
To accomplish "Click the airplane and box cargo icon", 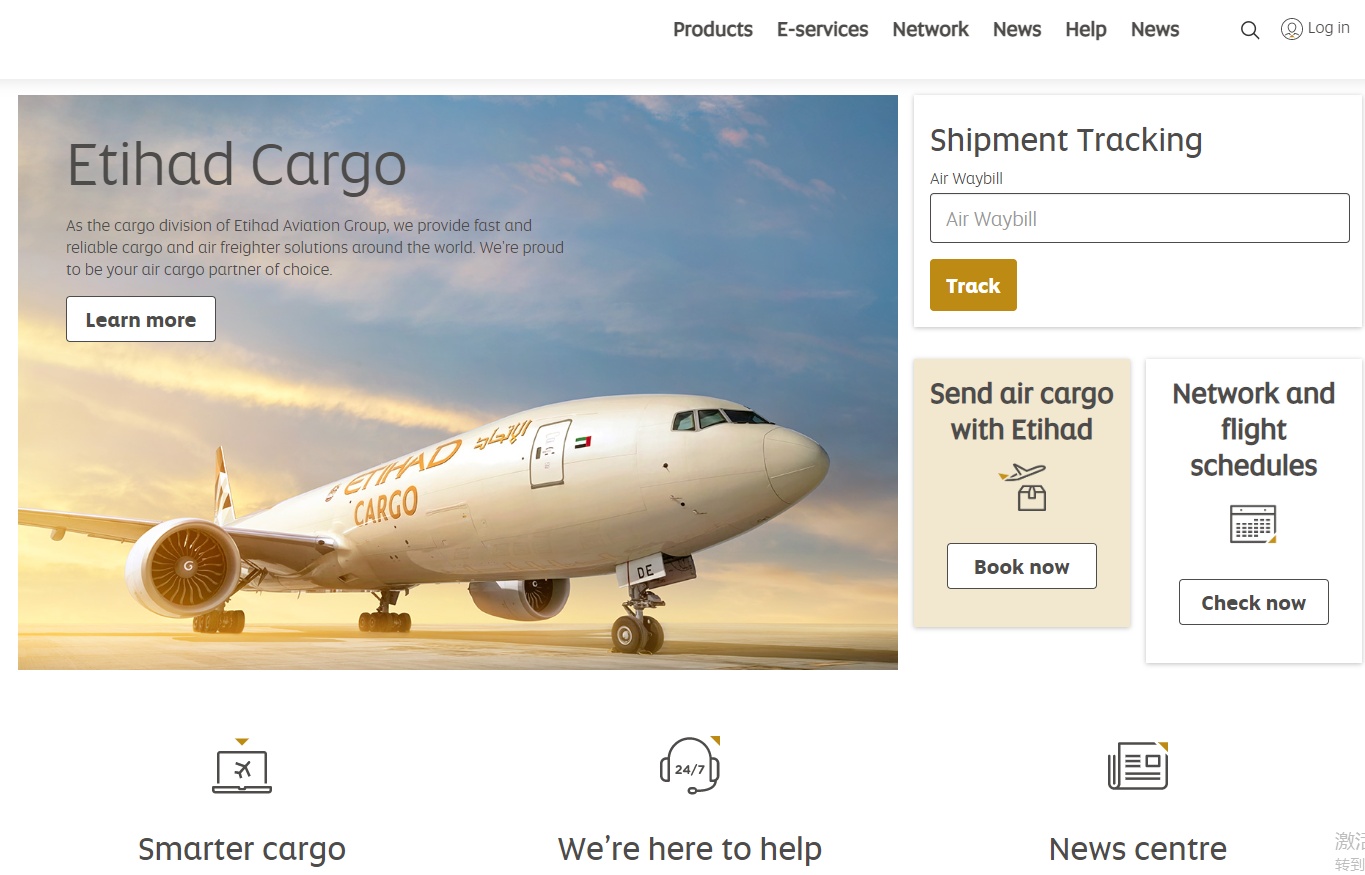I will (x=1023, y=487).
